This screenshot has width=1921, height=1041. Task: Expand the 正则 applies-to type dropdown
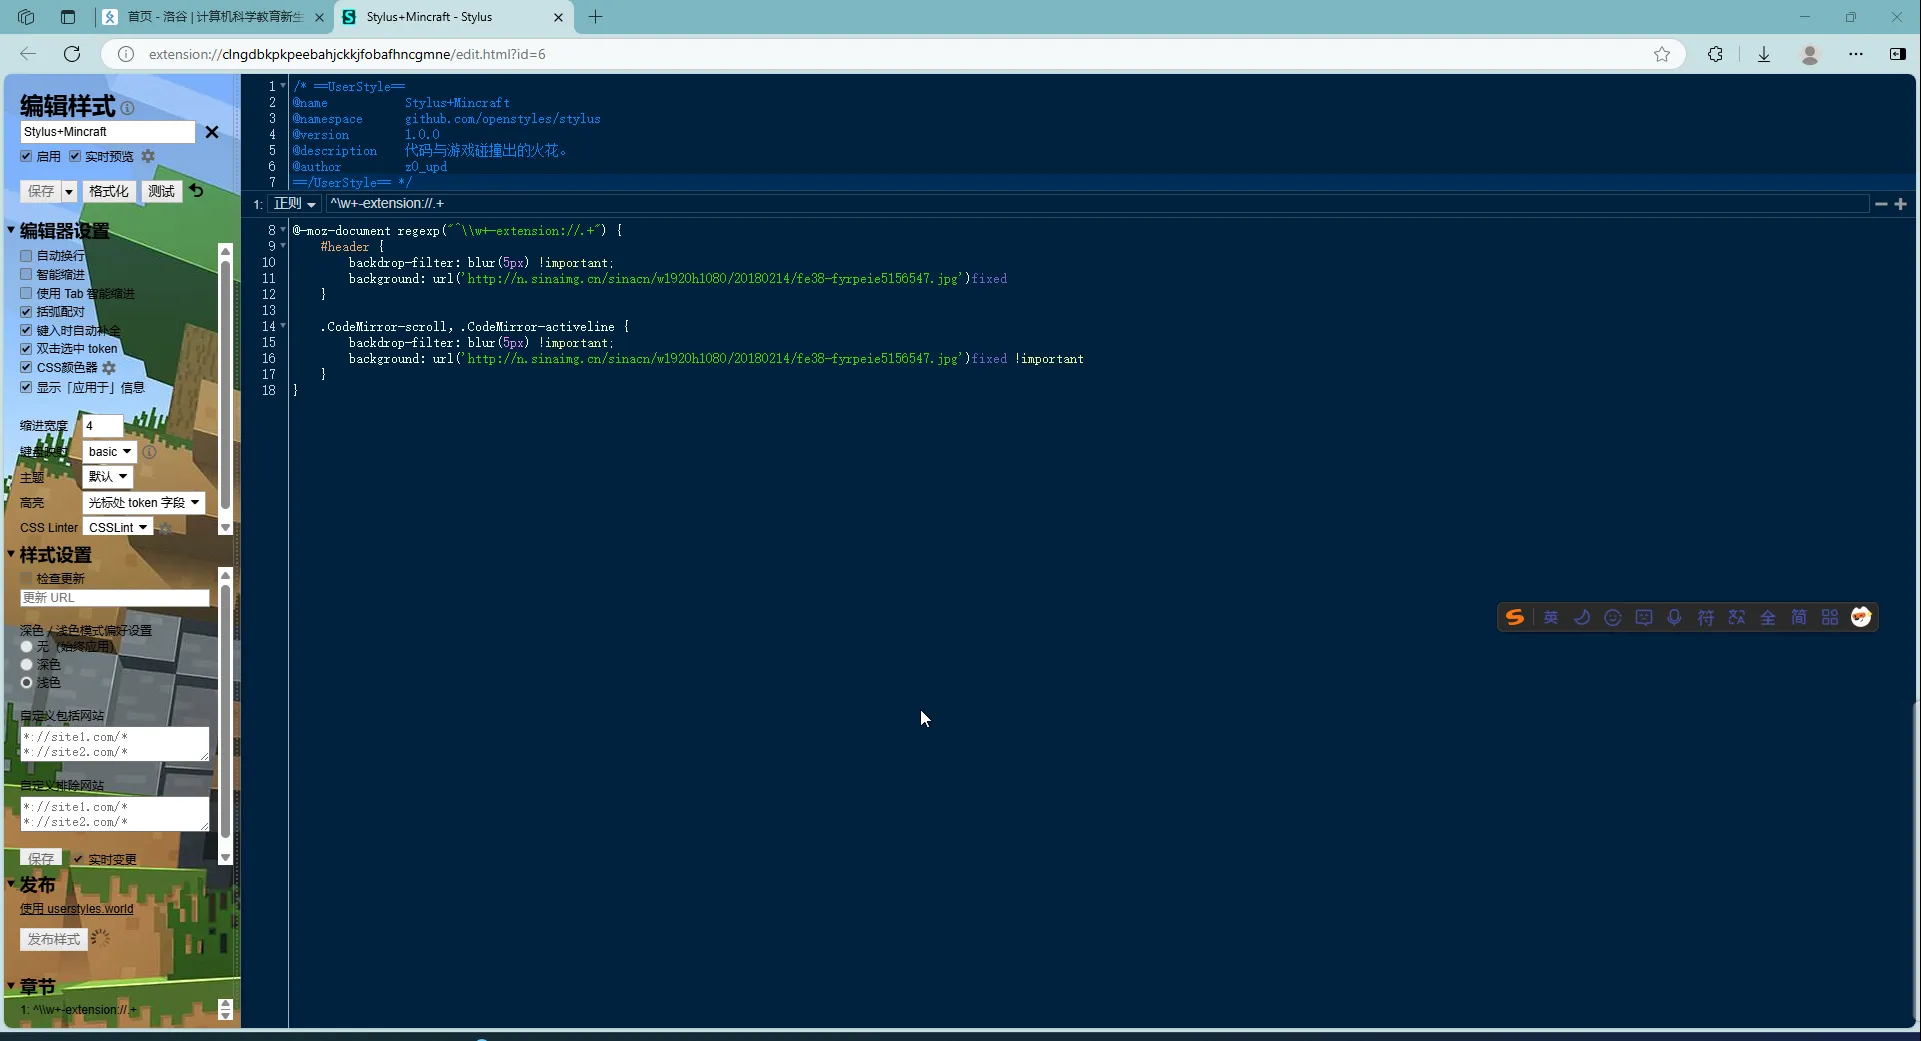tap(294, 204)
